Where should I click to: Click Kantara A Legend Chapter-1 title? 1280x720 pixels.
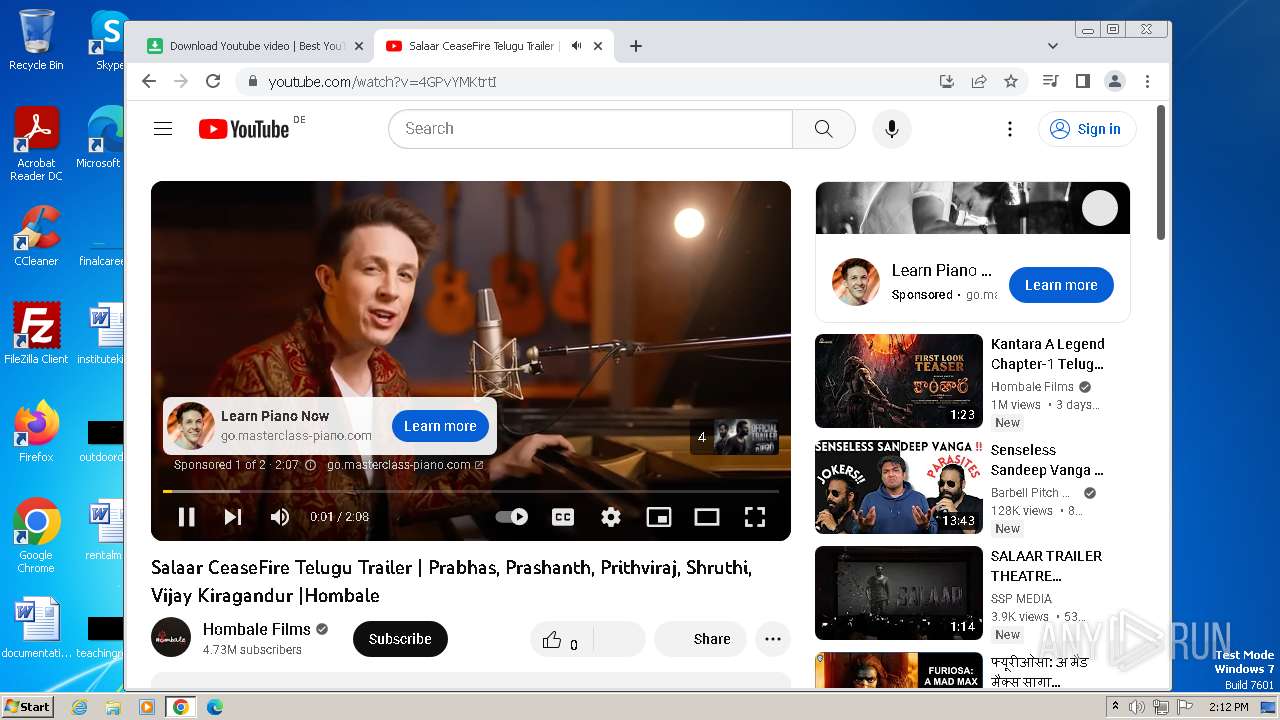(1048, 354)
